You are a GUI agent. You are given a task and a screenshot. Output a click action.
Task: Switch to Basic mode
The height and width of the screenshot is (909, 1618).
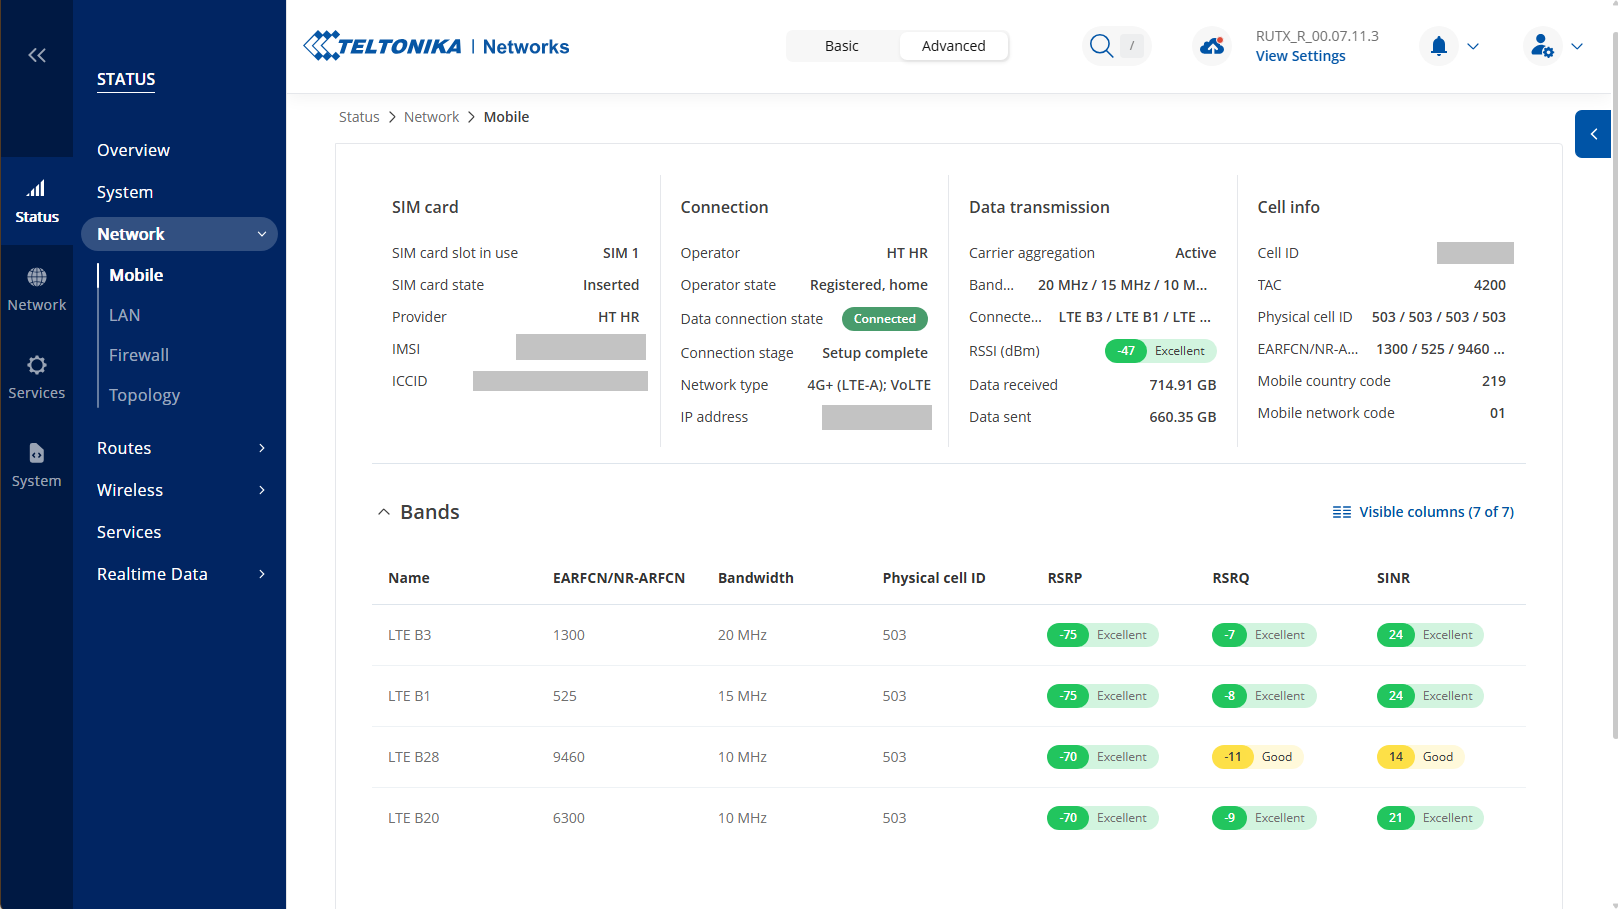click(842, 46)
